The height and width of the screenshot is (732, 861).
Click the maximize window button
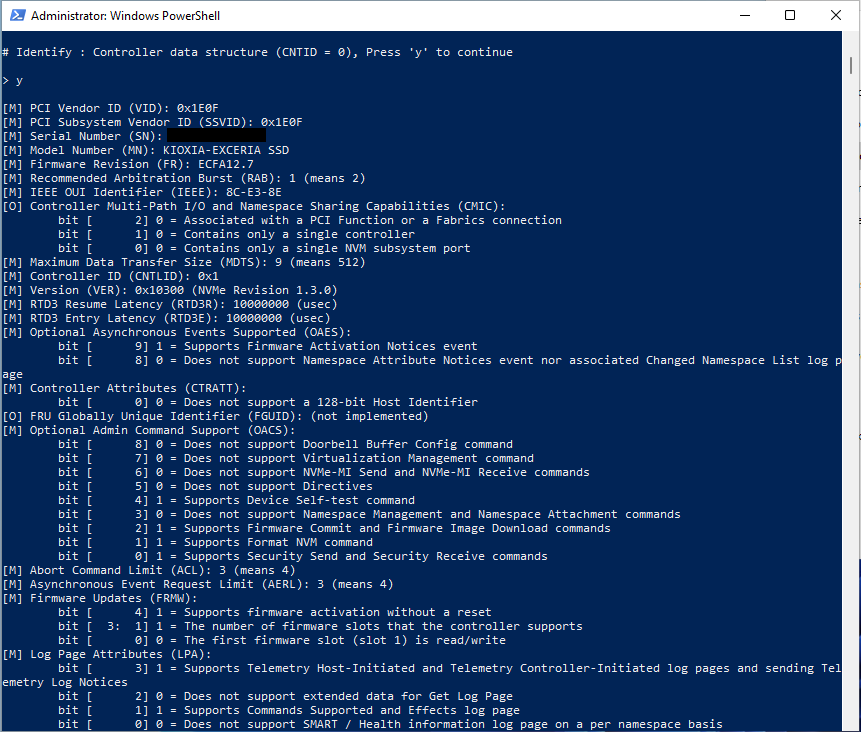(x=790, y=15)
